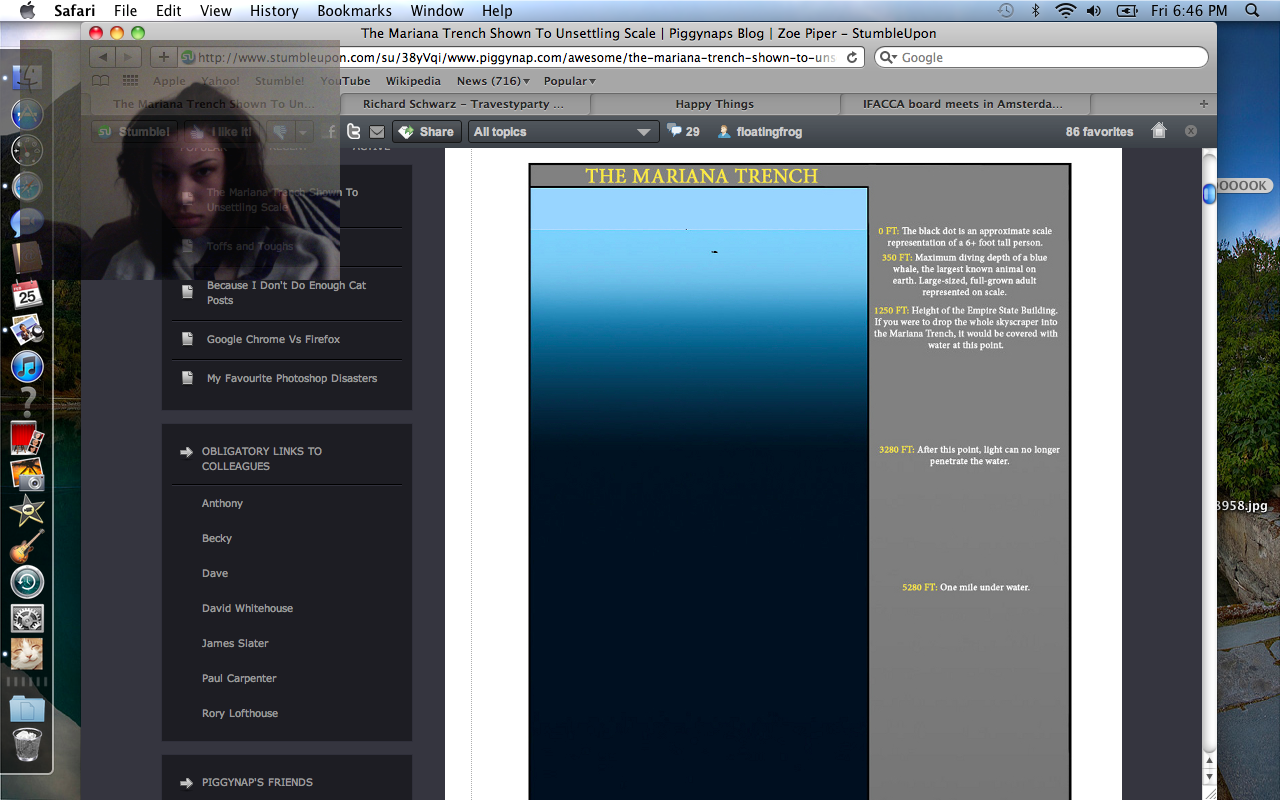Switch to the Happy Things tab
Screen dimensions: 1280x800
point(714,104)
